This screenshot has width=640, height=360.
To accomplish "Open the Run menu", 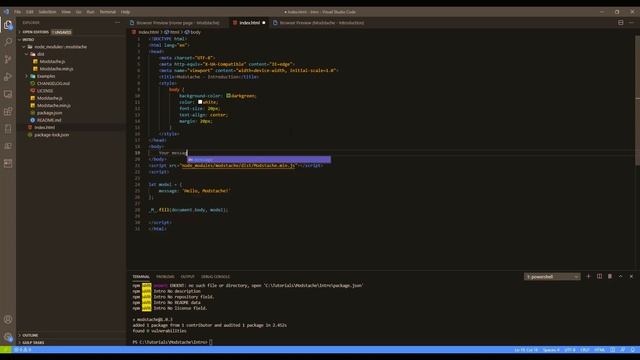I will 91,12.
